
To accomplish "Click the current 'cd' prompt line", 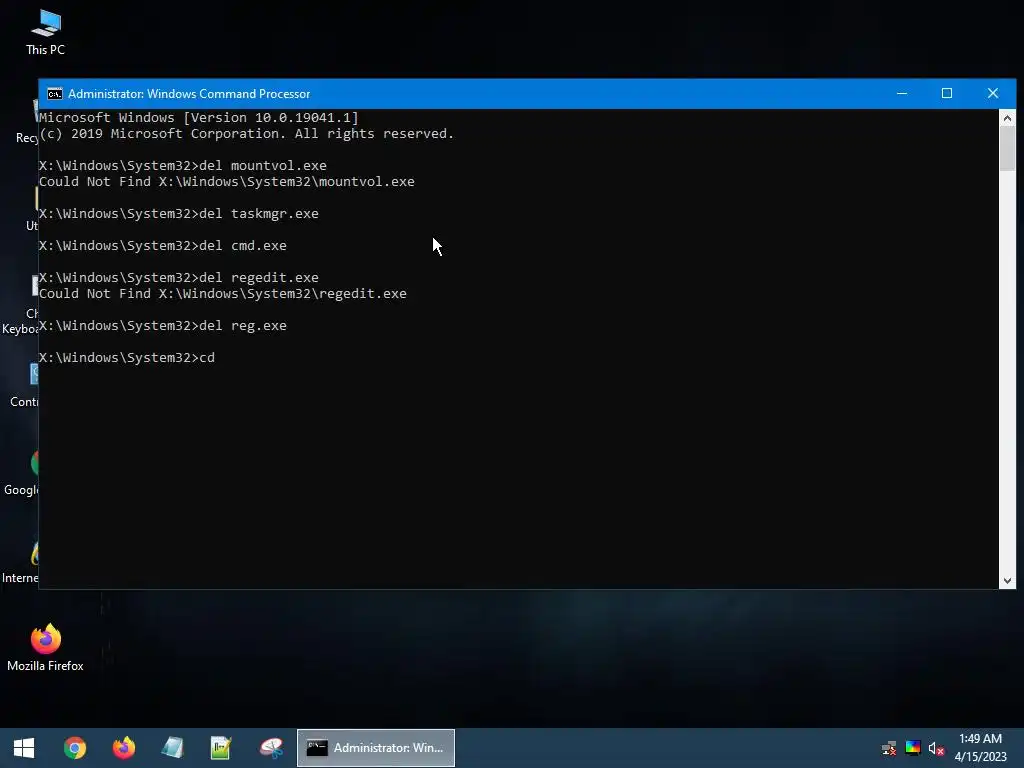I will [127, 358].
